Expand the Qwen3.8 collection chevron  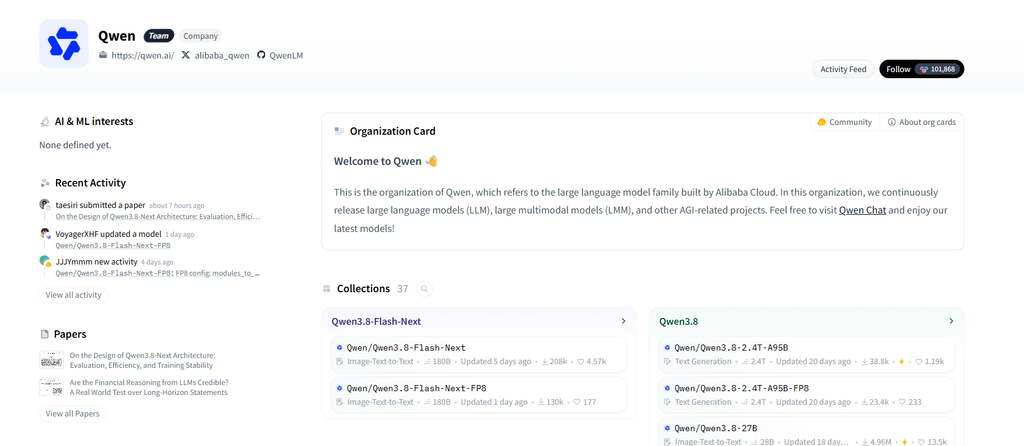951,321
